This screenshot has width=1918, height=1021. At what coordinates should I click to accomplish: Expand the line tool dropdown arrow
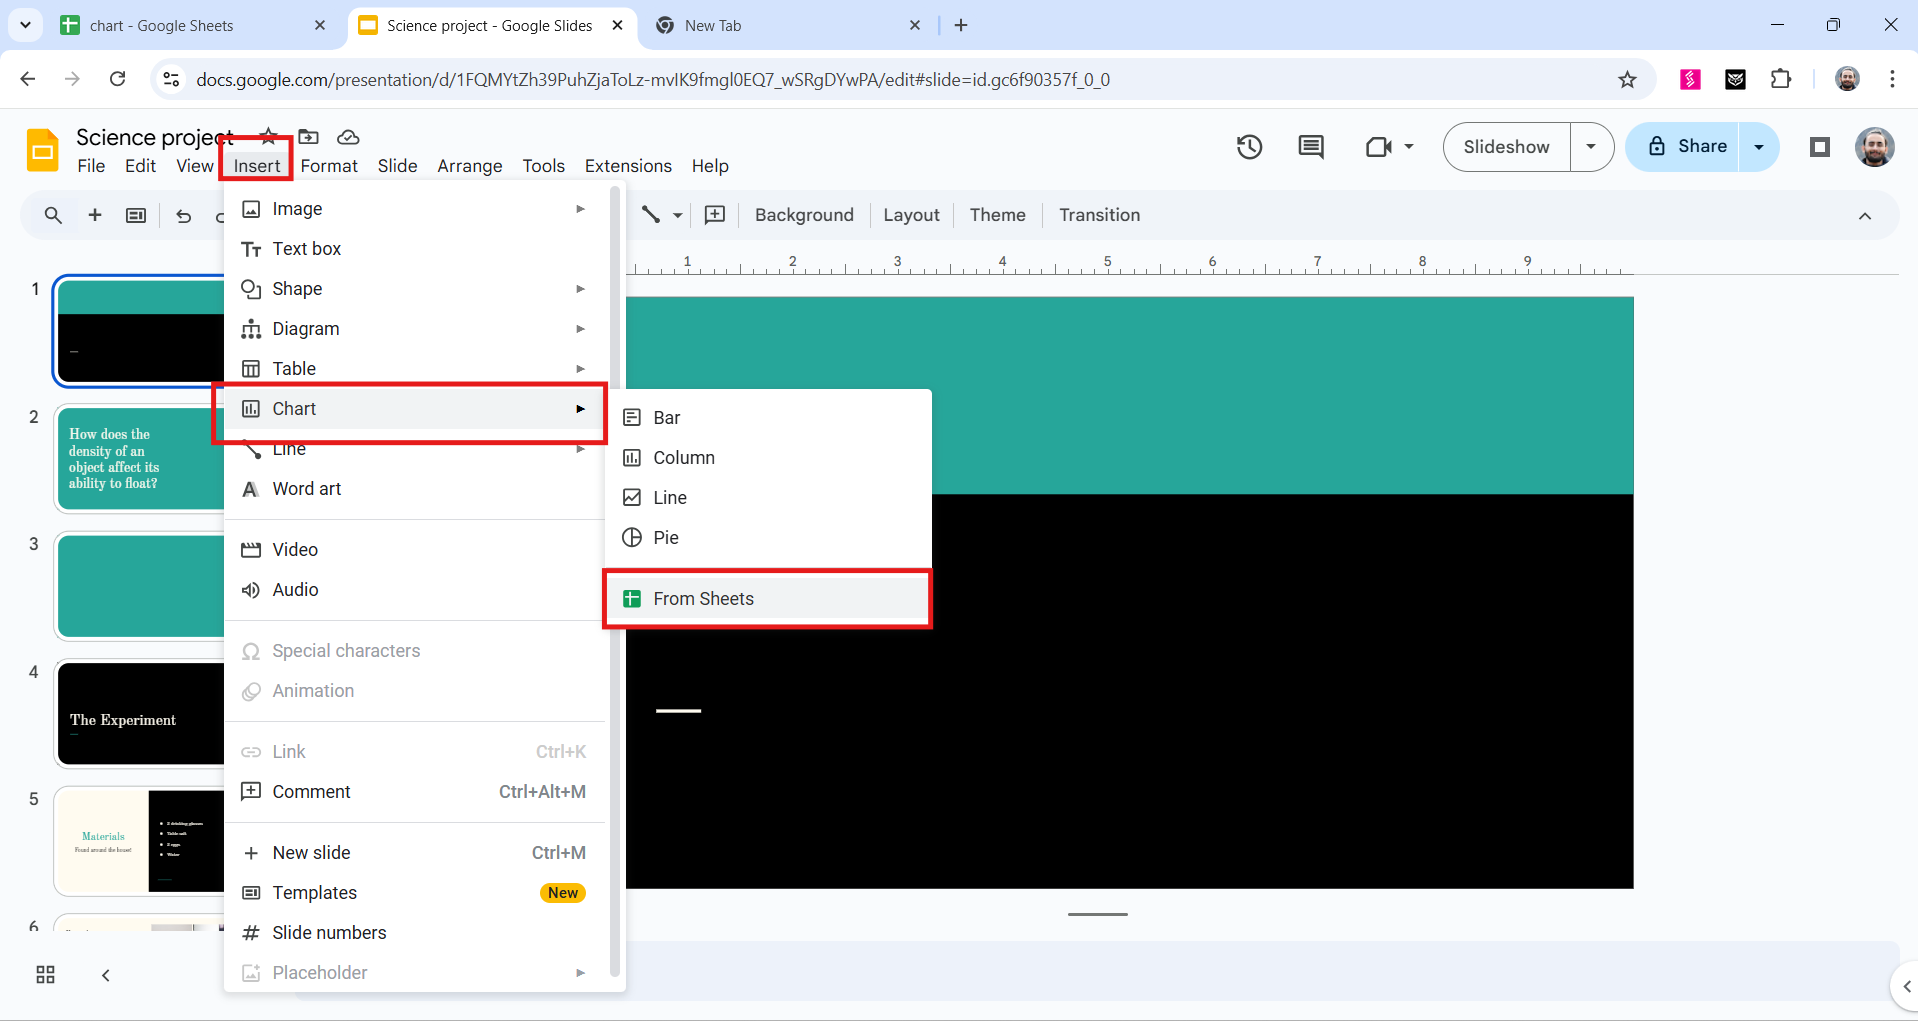(x=678, y=215)
